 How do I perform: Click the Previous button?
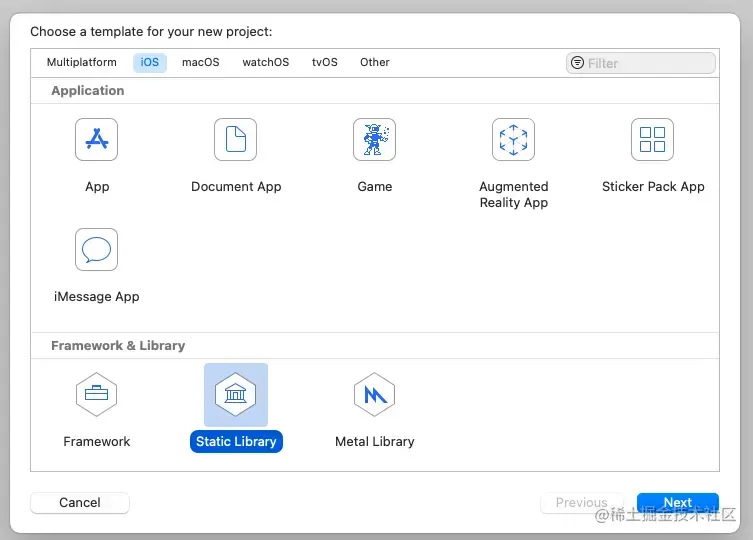pyautogui.click(x=582, y=503)
